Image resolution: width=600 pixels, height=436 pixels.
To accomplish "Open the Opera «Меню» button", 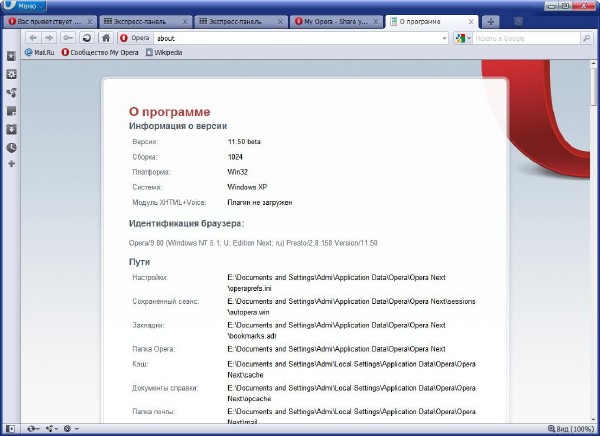I will click(x=22, y=6).
